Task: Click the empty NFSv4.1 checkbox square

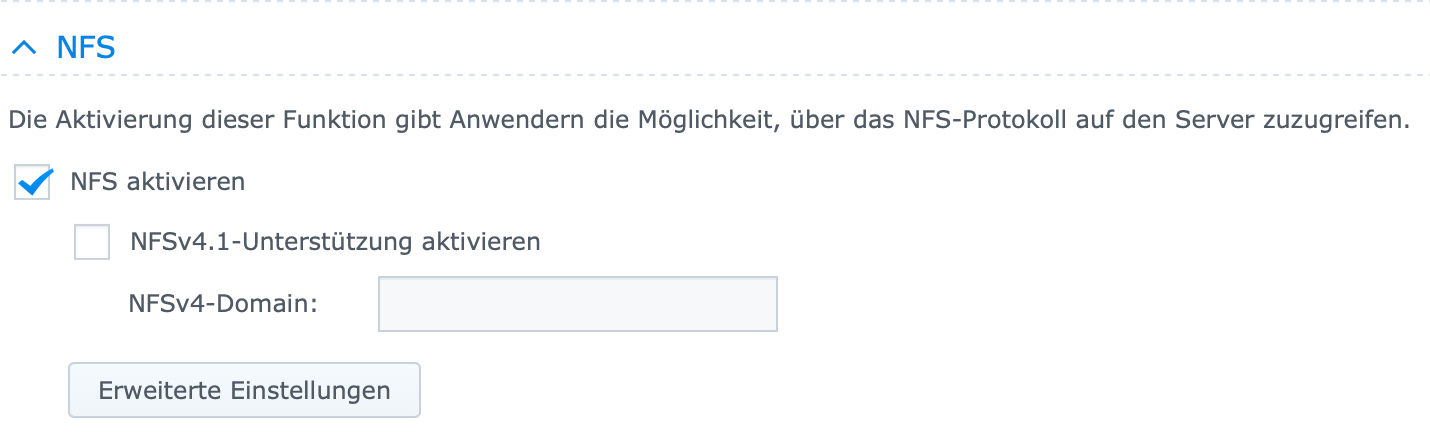Action: coord(92,242)
